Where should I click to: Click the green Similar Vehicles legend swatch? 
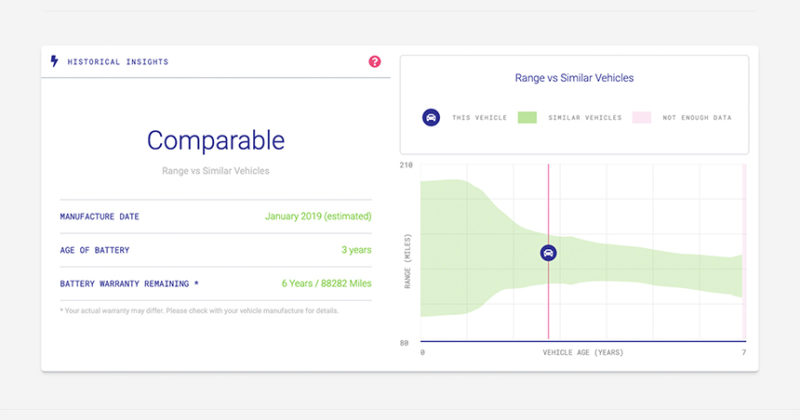tap(527, 117)
